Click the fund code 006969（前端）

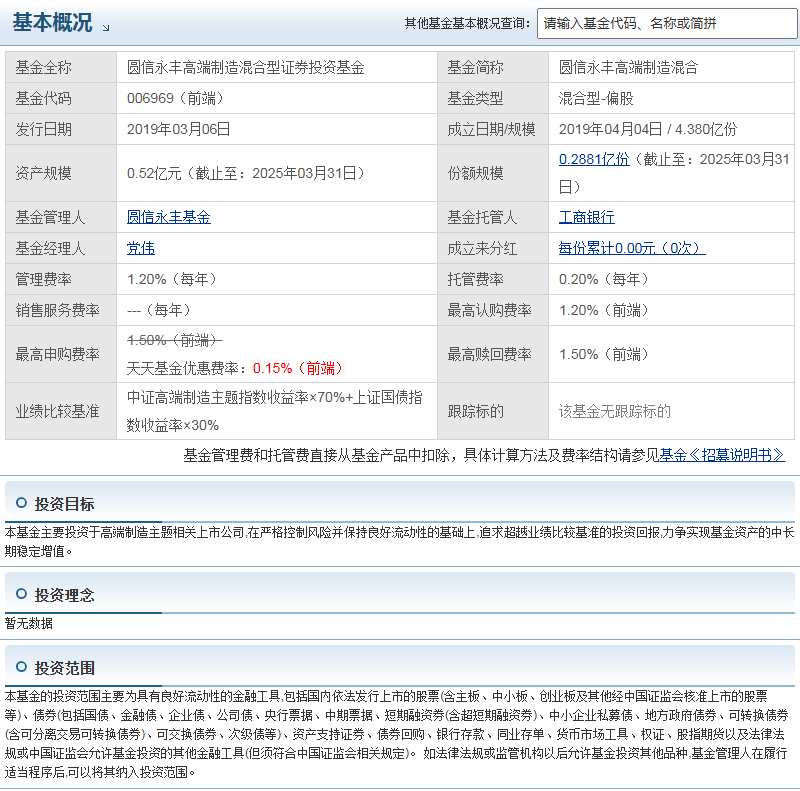[175, 98]
